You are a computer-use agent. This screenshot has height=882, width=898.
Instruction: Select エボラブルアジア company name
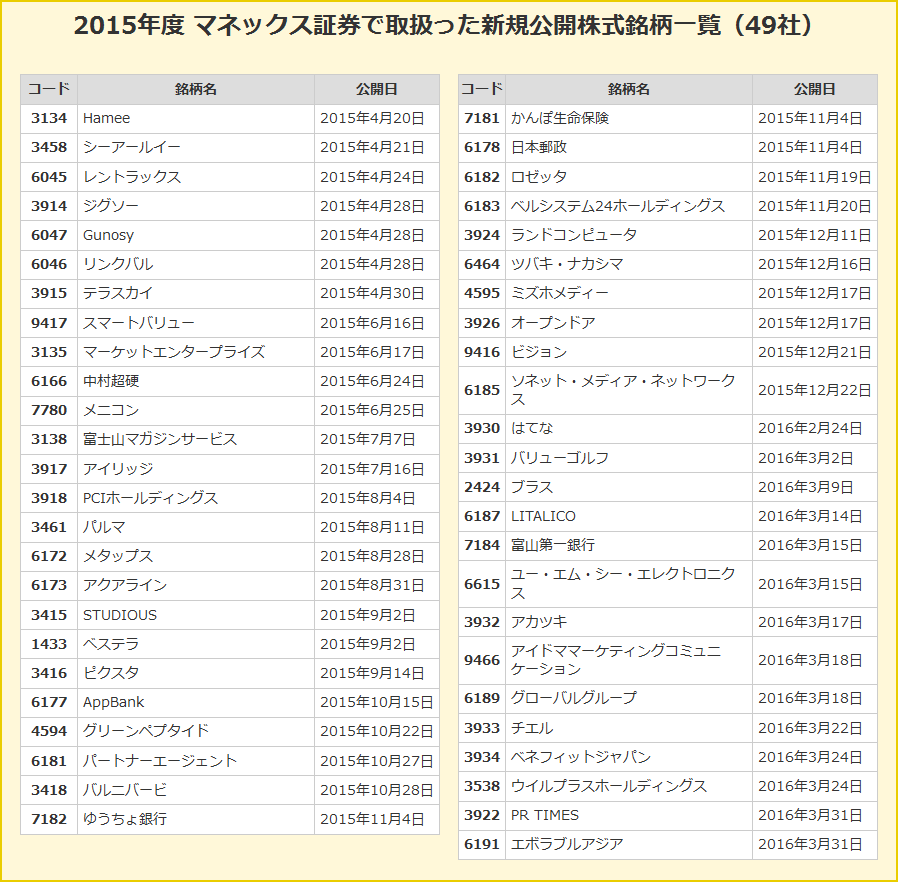point(567,844)
